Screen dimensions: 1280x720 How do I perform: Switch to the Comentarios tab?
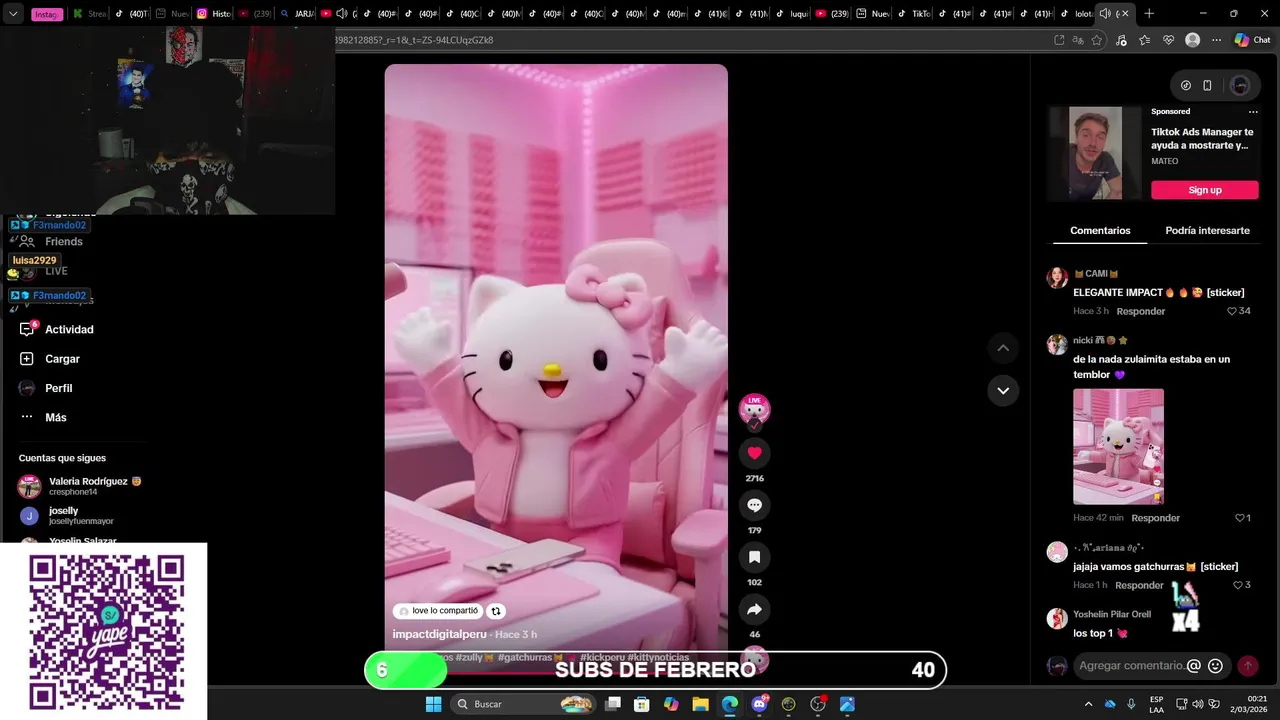point(1100,230)
